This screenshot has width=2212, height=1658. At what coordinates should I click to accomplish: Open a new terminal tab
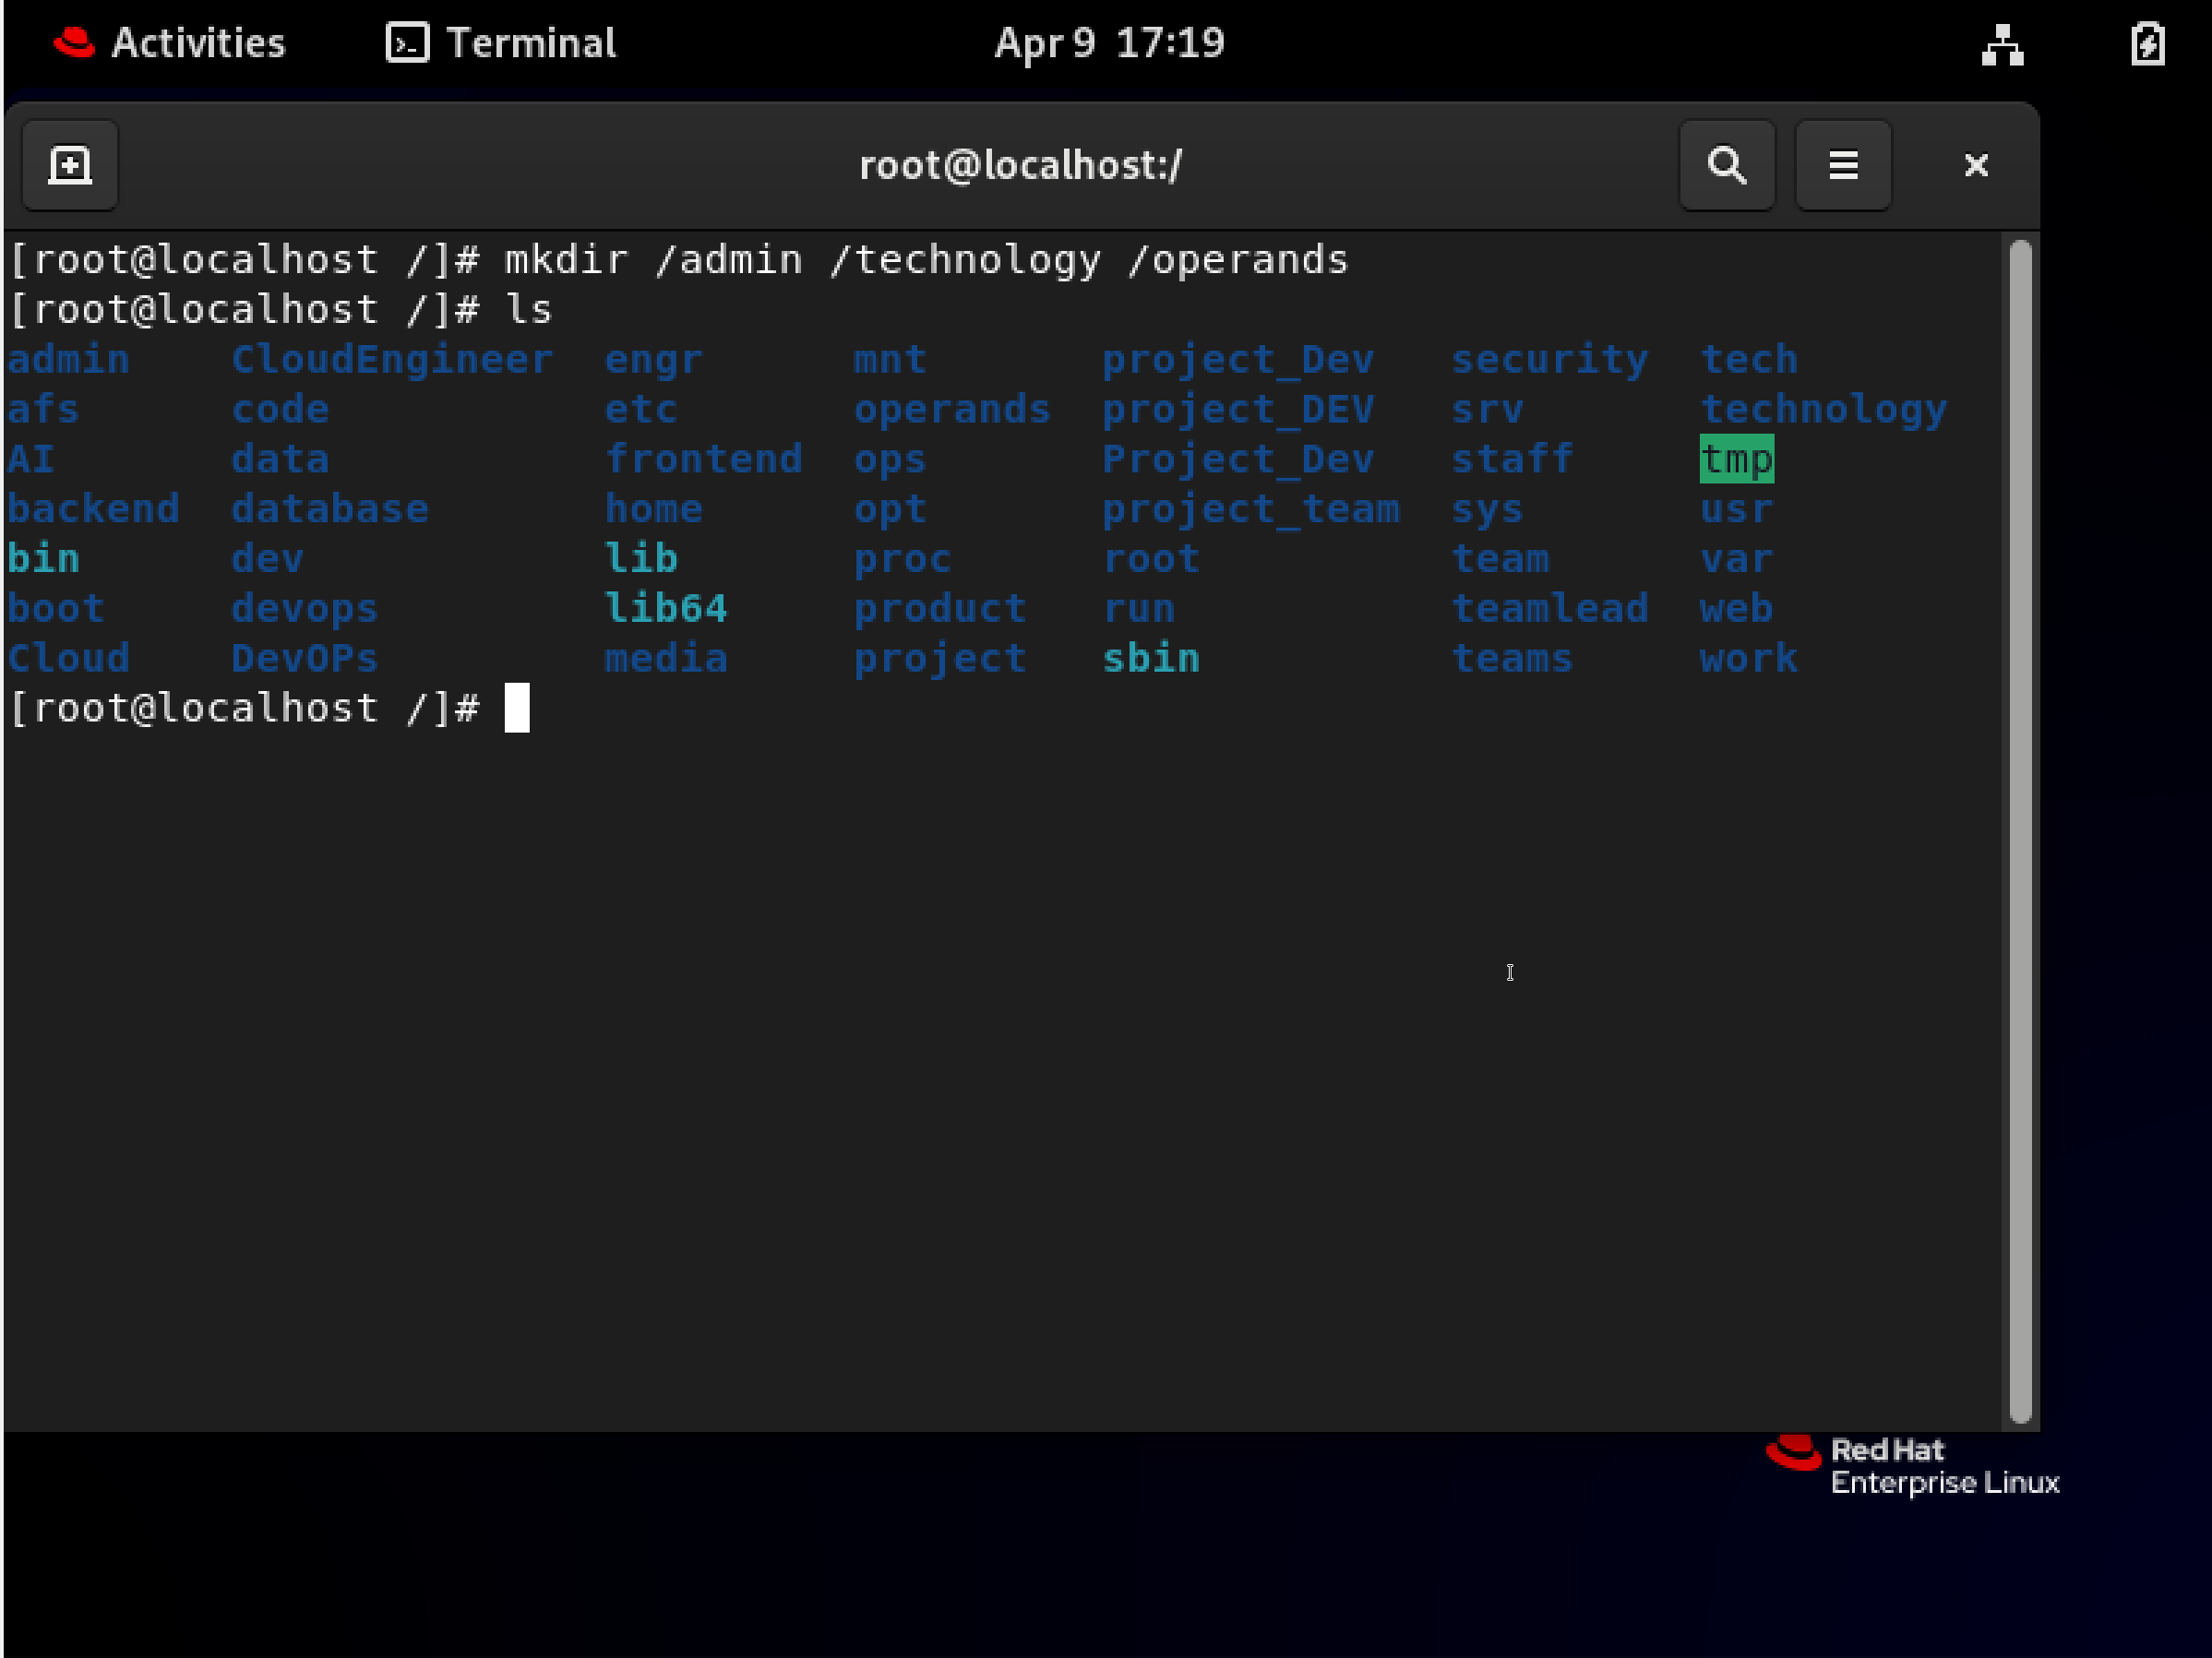click(x=70, y=165)
